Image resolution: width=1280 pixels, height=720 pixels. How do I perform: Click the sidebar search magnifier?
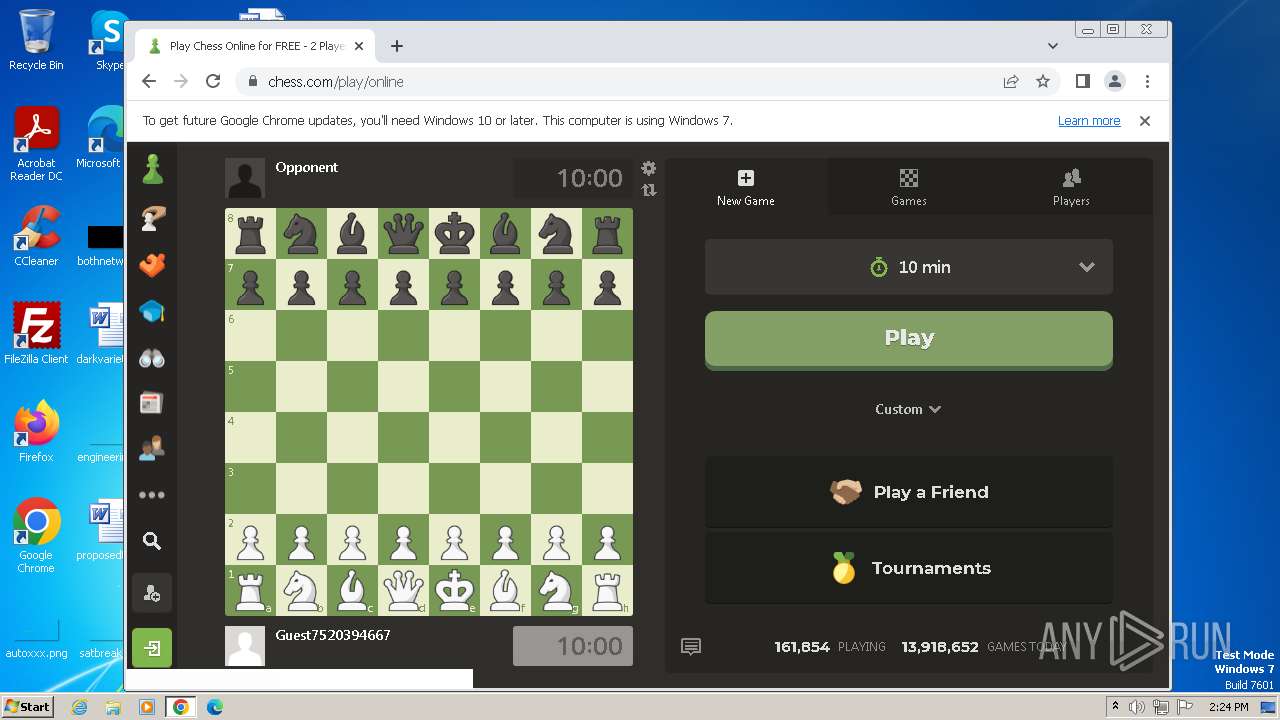pyautogui.click(x=152, y=541)
